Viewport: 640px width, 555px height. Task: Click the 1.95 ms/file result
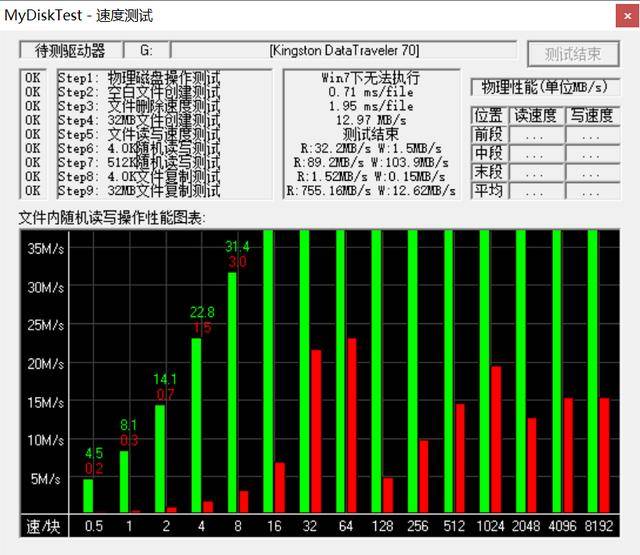(371, 106)
